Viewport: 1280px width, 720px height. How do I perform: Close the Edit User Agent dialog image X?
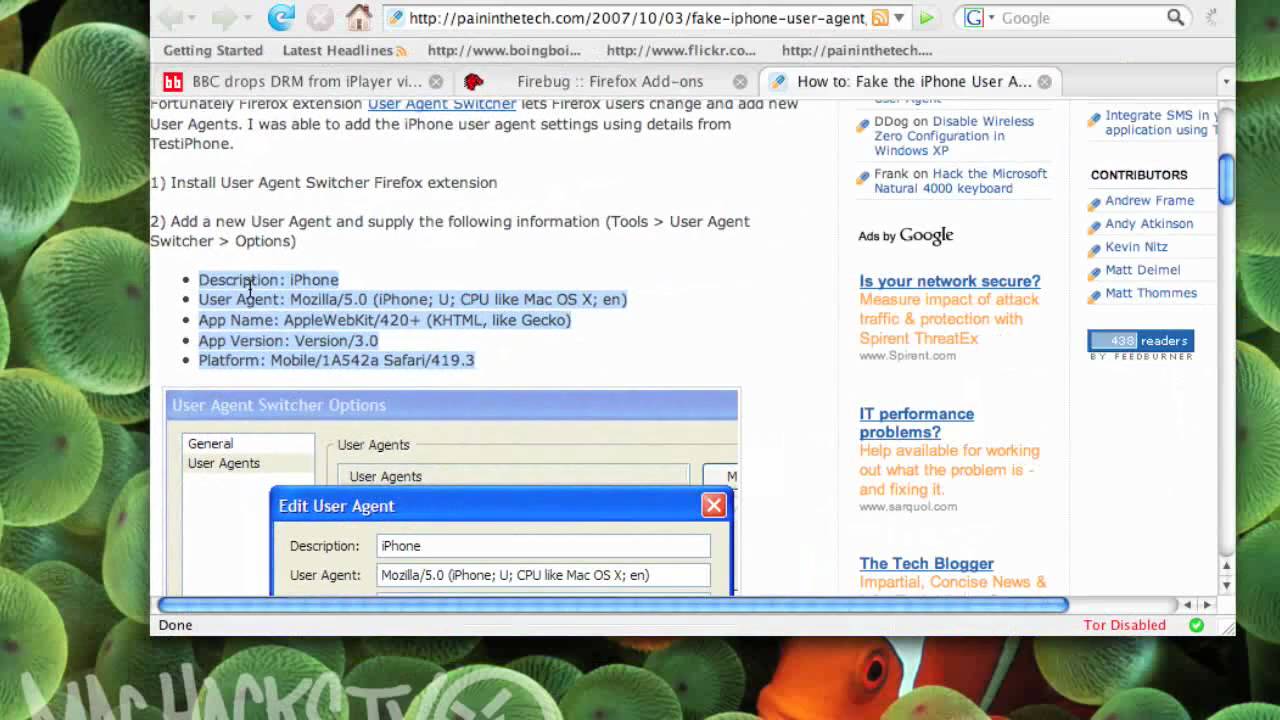point(714,505)
